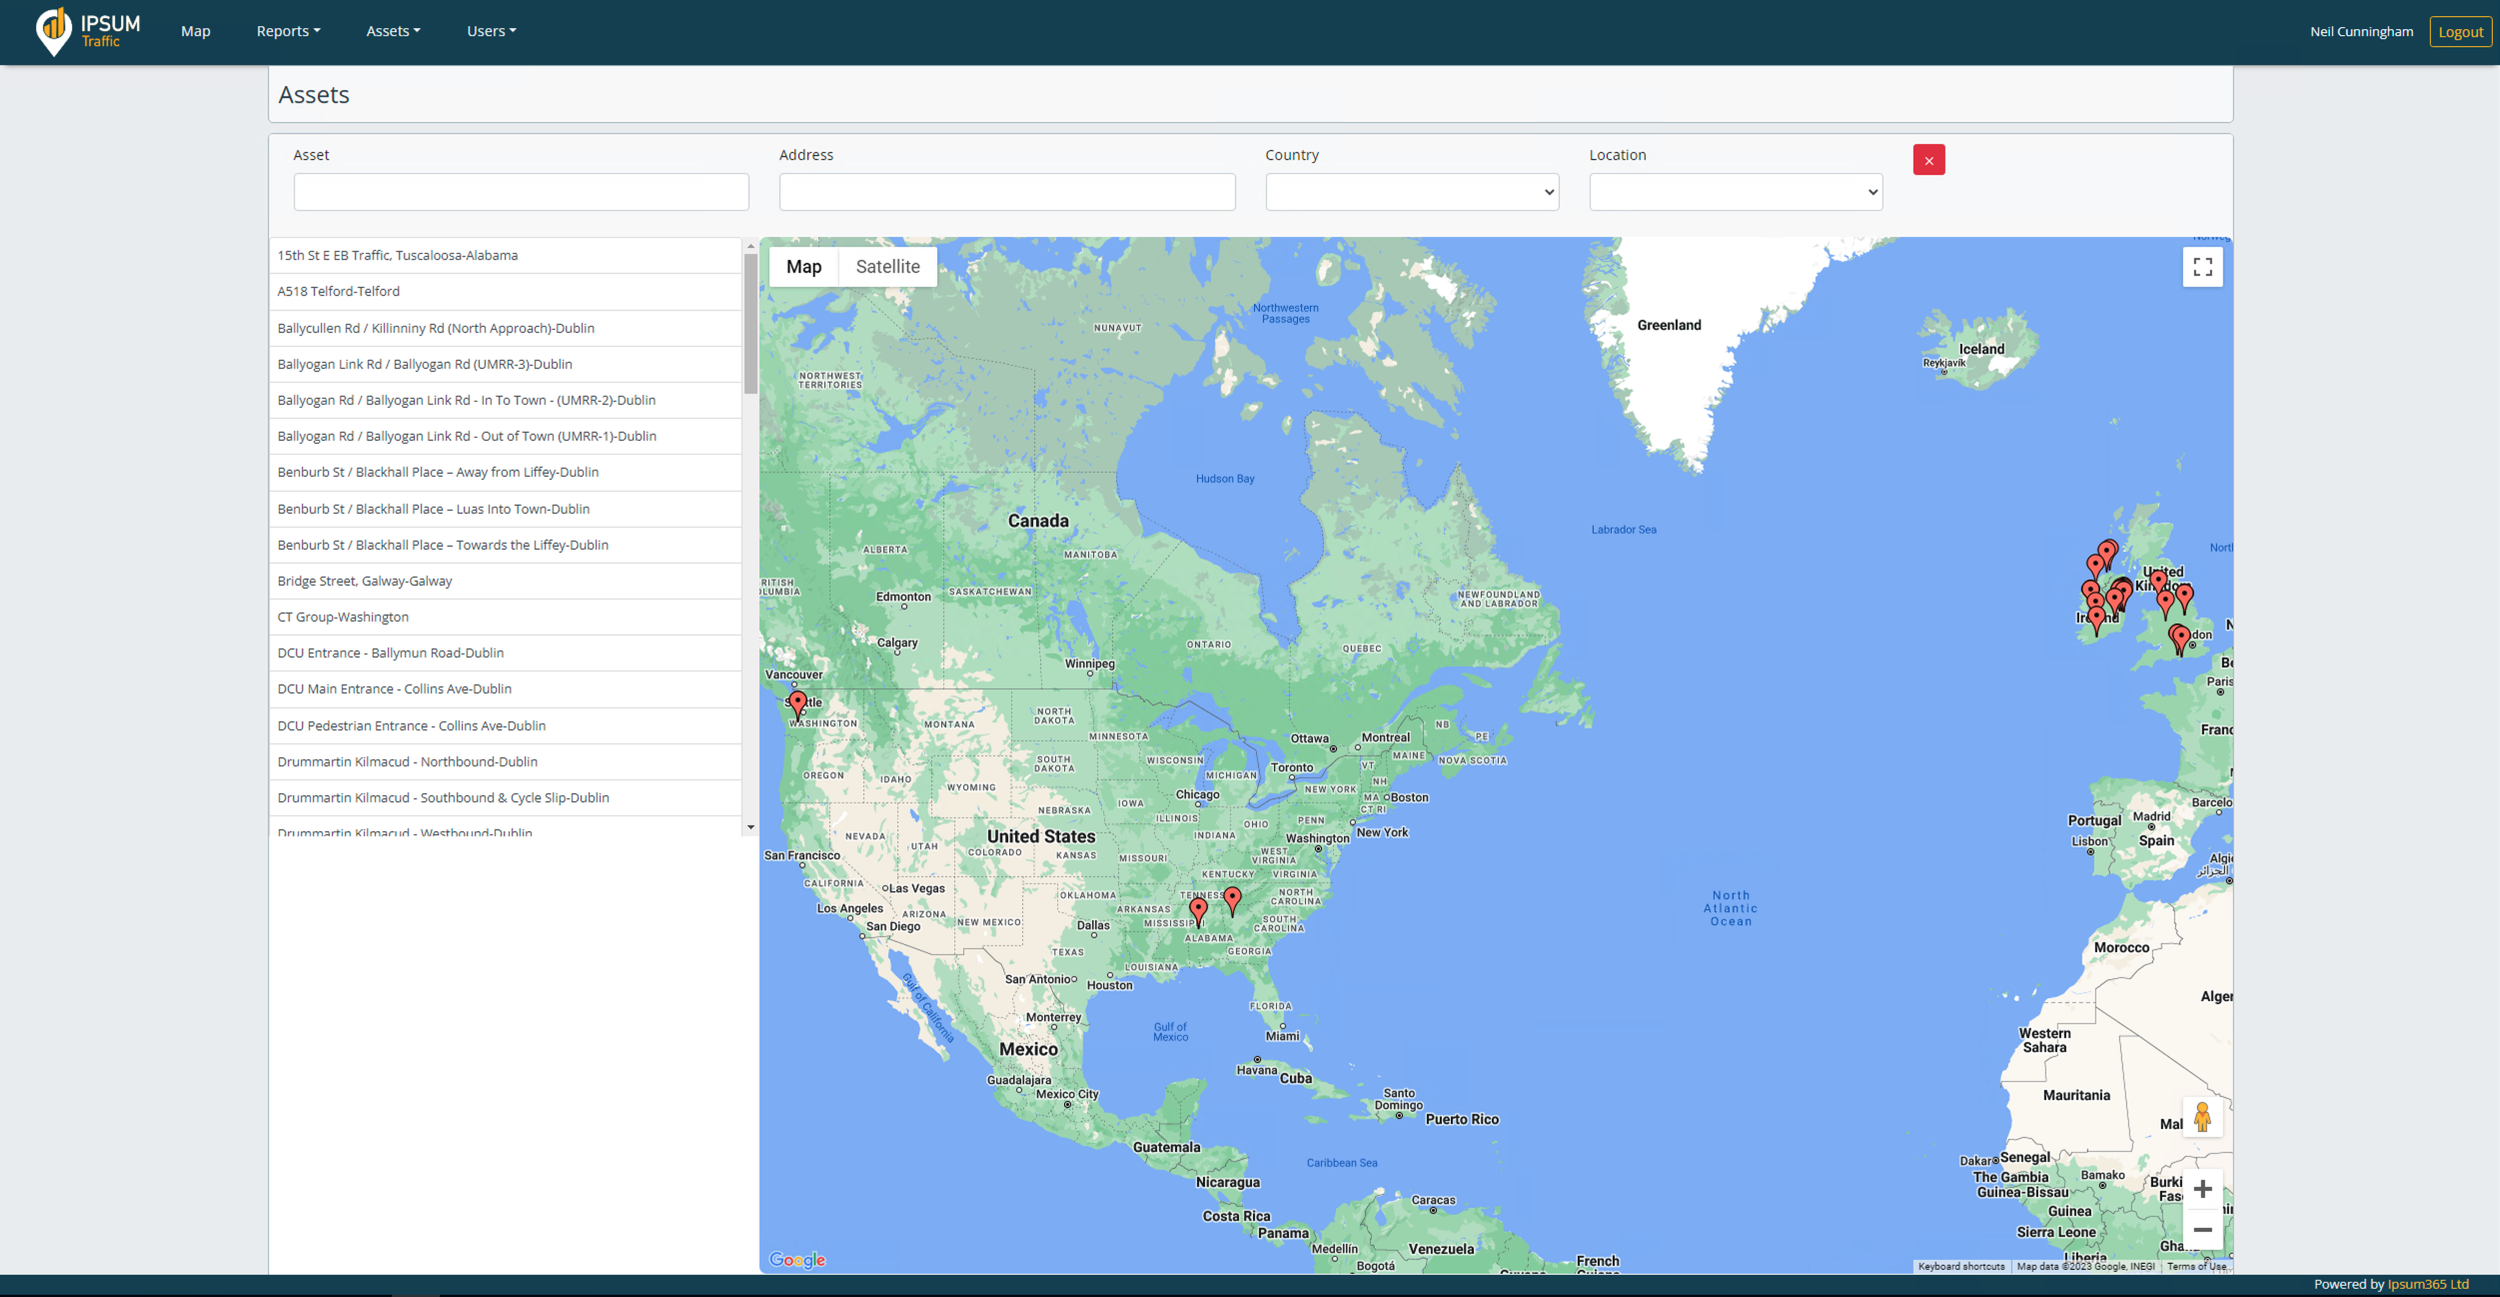The height and width of the screenshot is (1297, 2500).
Task: Select CT Group-Washington in the asset list
Action: (343, 617)
